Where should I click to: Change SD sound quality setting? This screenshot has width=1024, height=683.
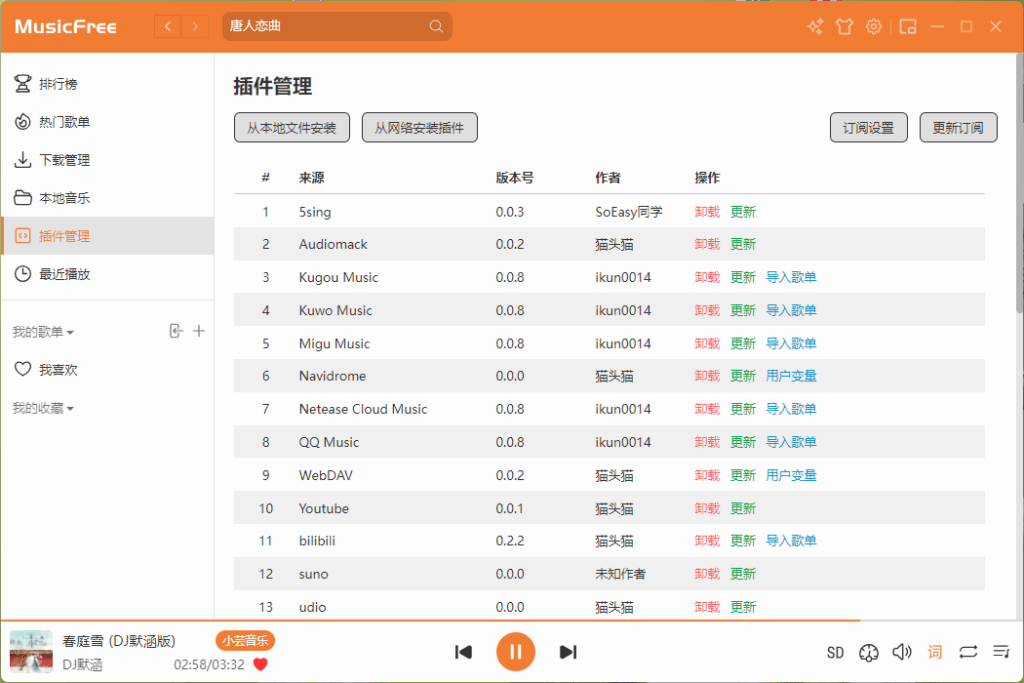tap(835, 652)
